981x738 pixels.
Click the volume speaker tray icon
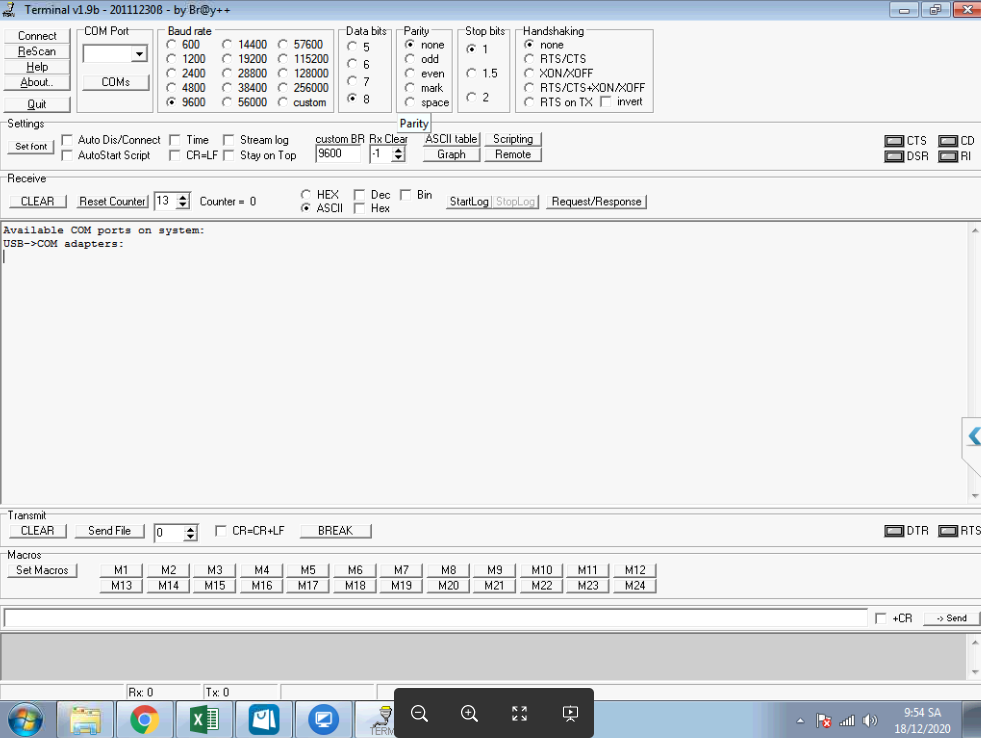click(870, 720)
